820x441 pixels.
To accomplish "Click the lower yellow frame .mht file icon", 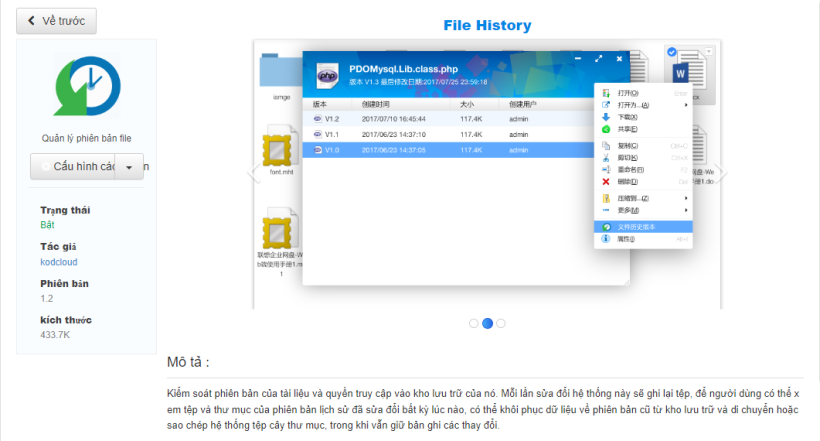I will tap(281, 229).
